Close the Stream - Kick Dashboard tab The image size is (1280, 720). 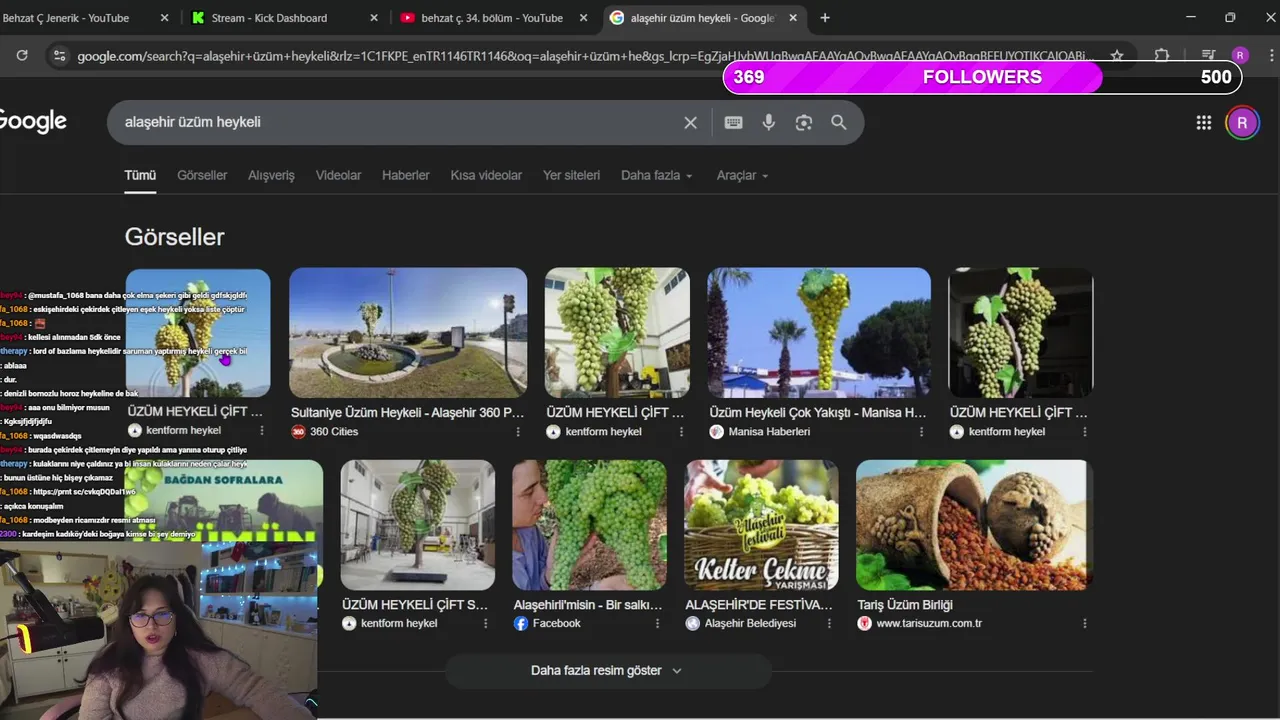pos(374,18)
